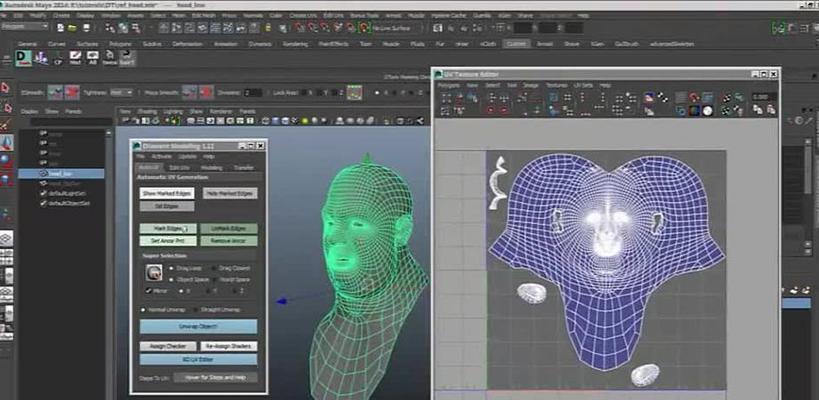Click the 3D UV Editor button
The image size is (819, 400).
pos(198,359)
